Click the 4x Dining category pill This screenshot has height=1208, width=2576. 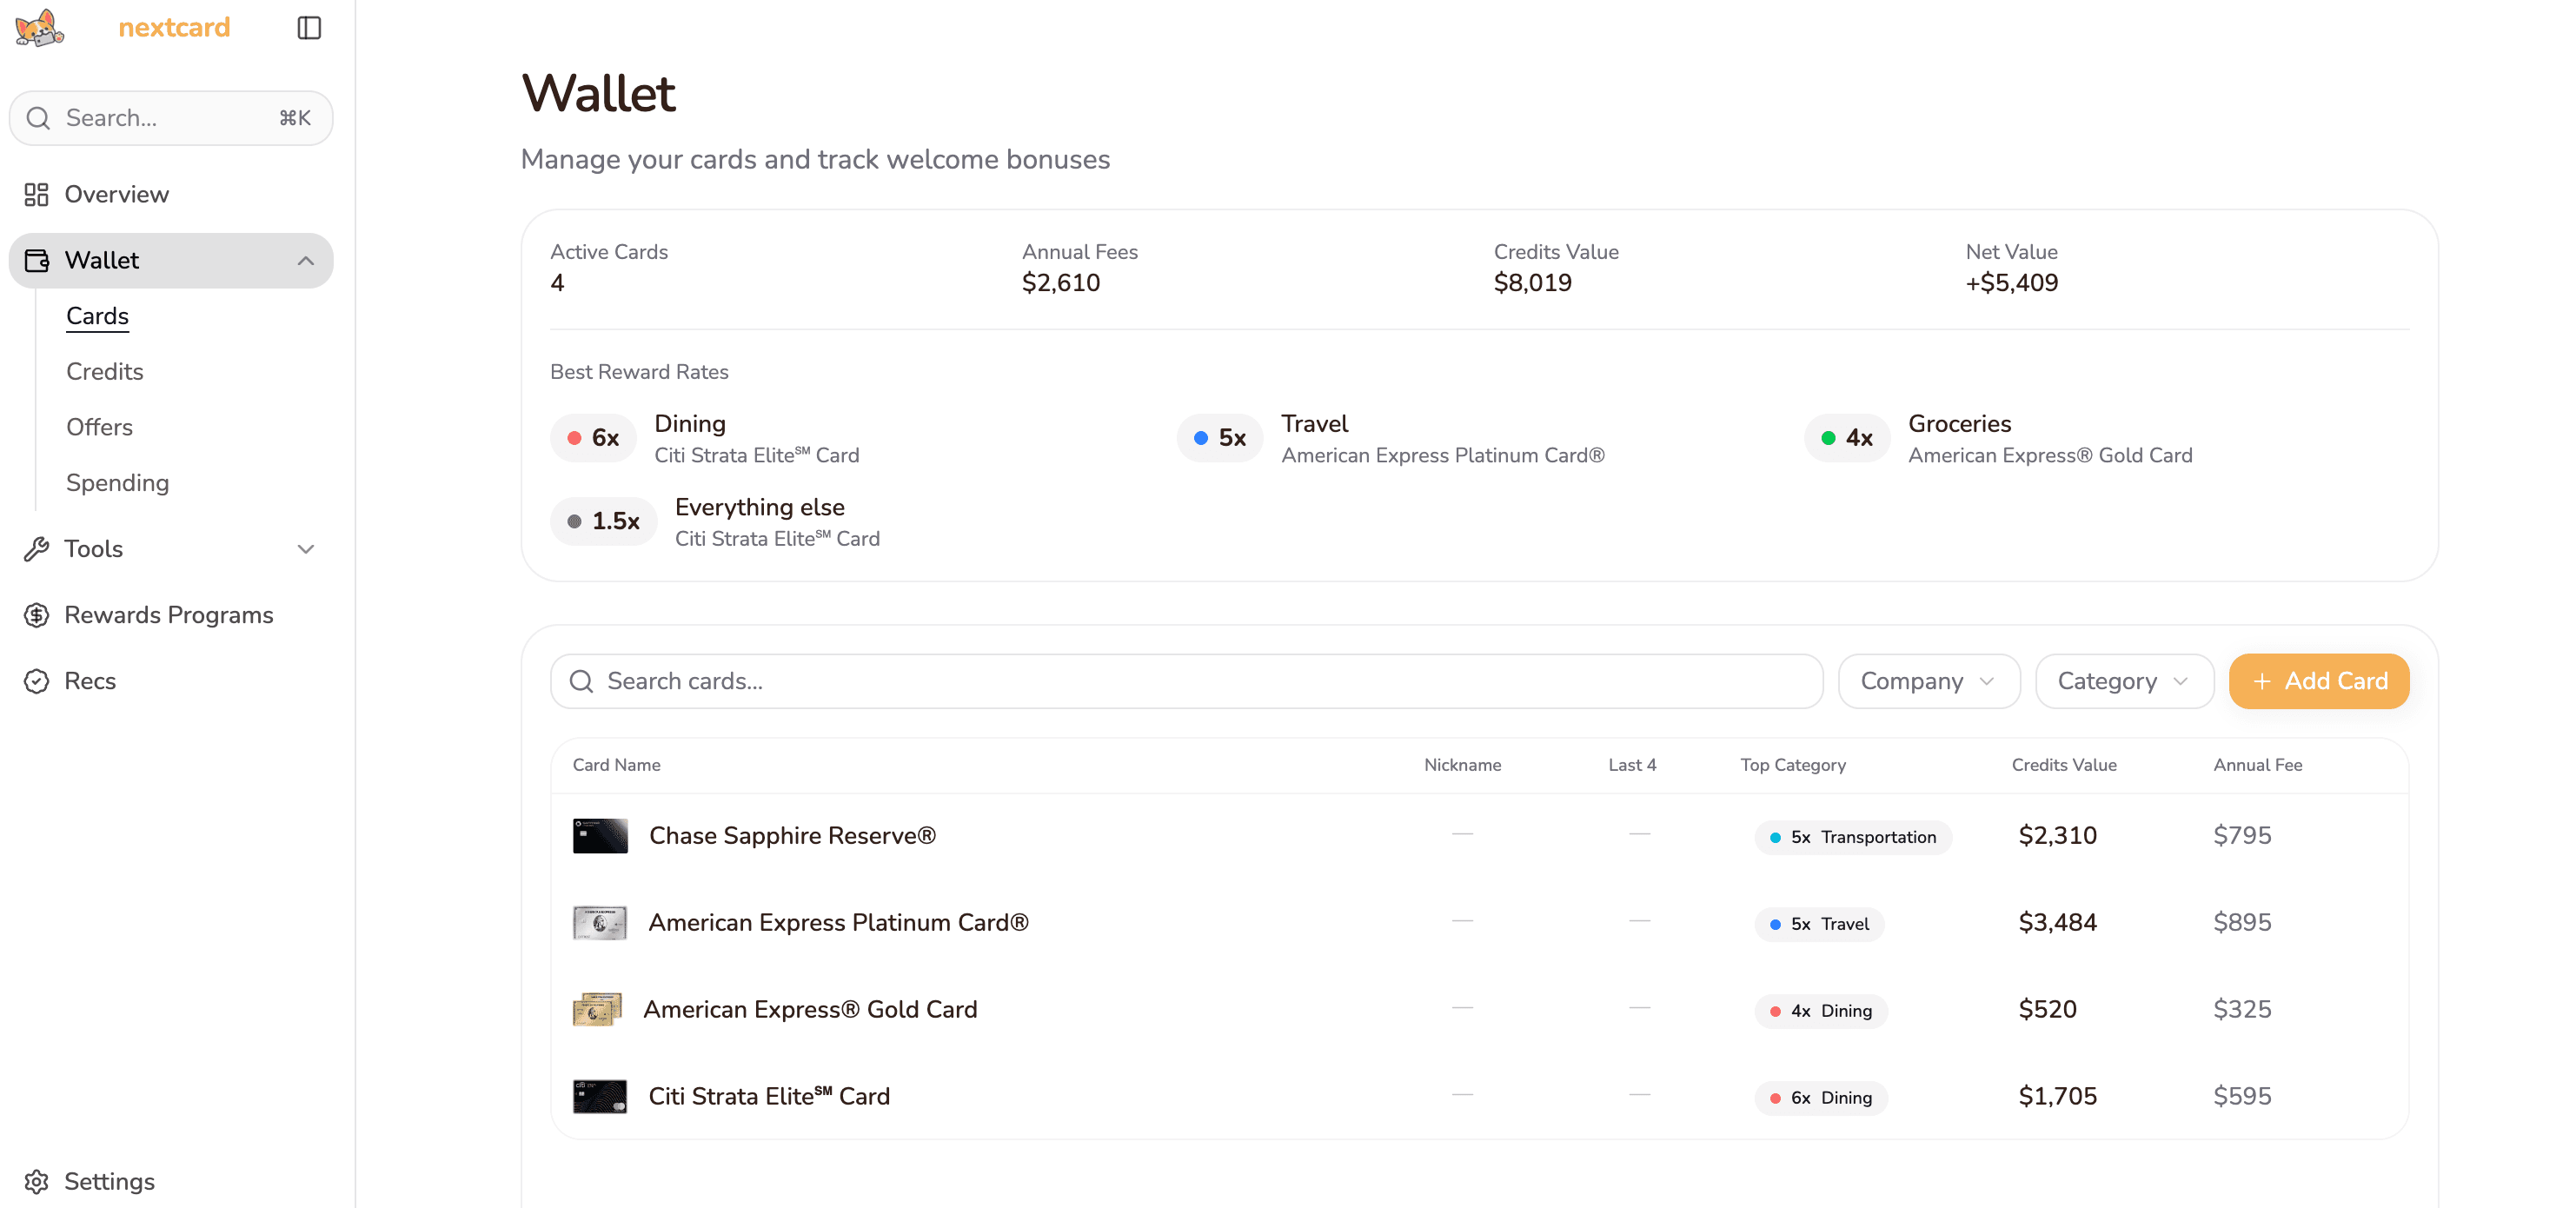[x=1820, y=1011]
